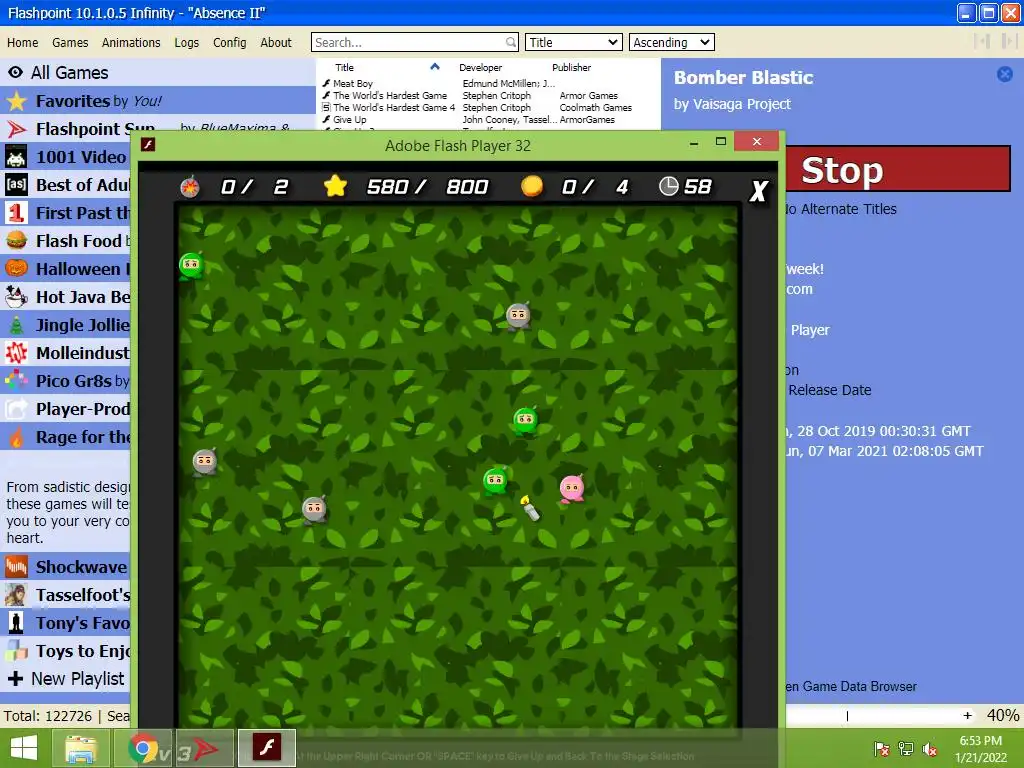
Task: Click the red Stop button
Action: pos(898,169)
